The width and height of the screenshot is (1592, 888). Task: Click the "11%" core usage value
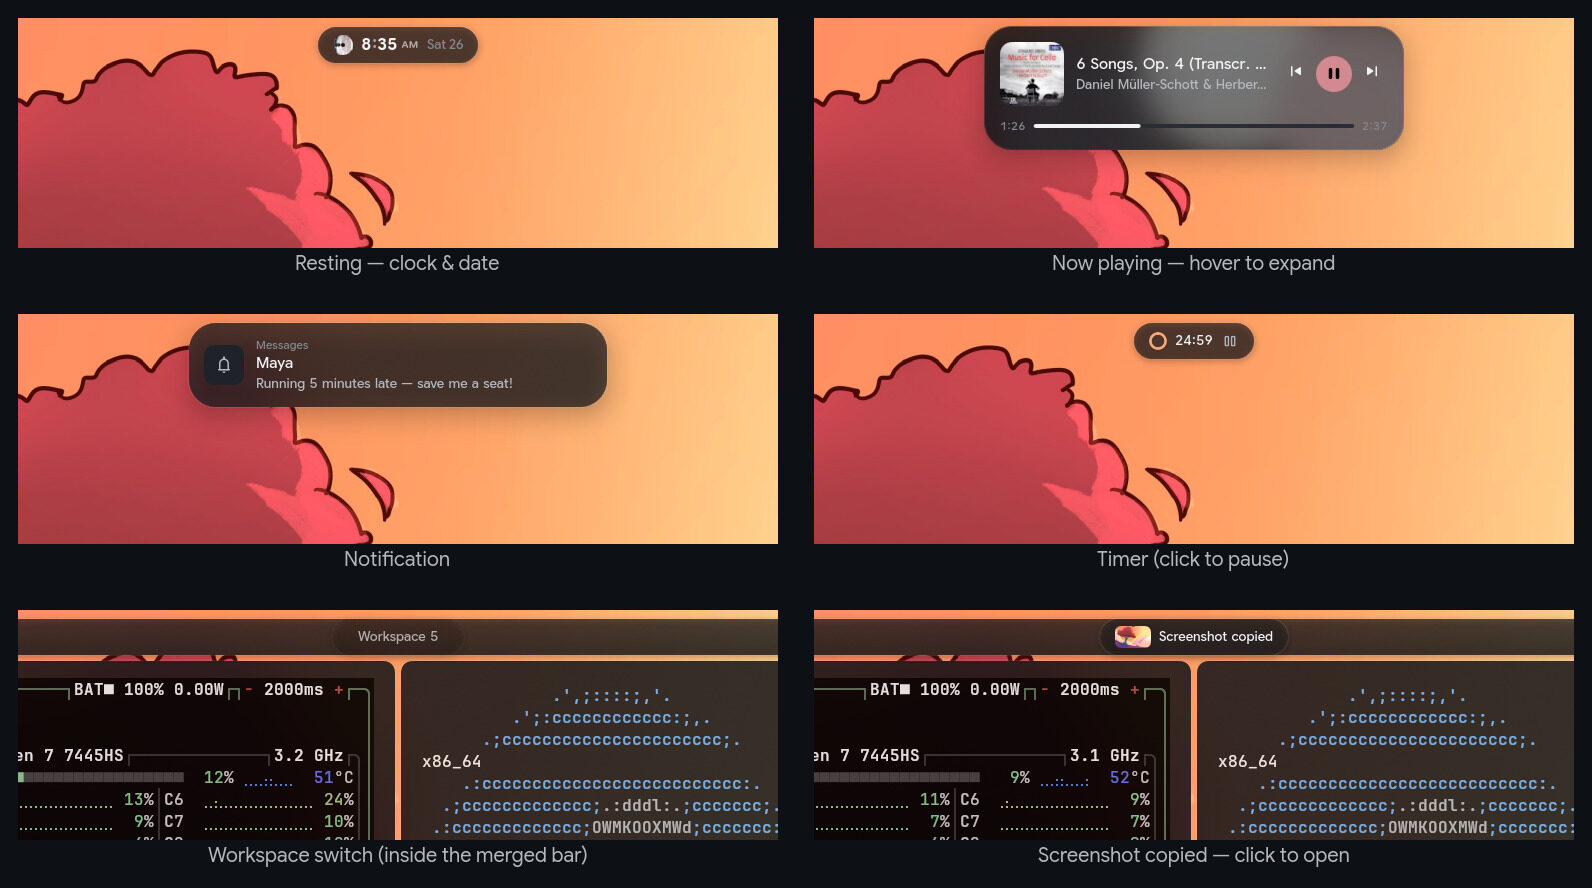coord(935,800)
